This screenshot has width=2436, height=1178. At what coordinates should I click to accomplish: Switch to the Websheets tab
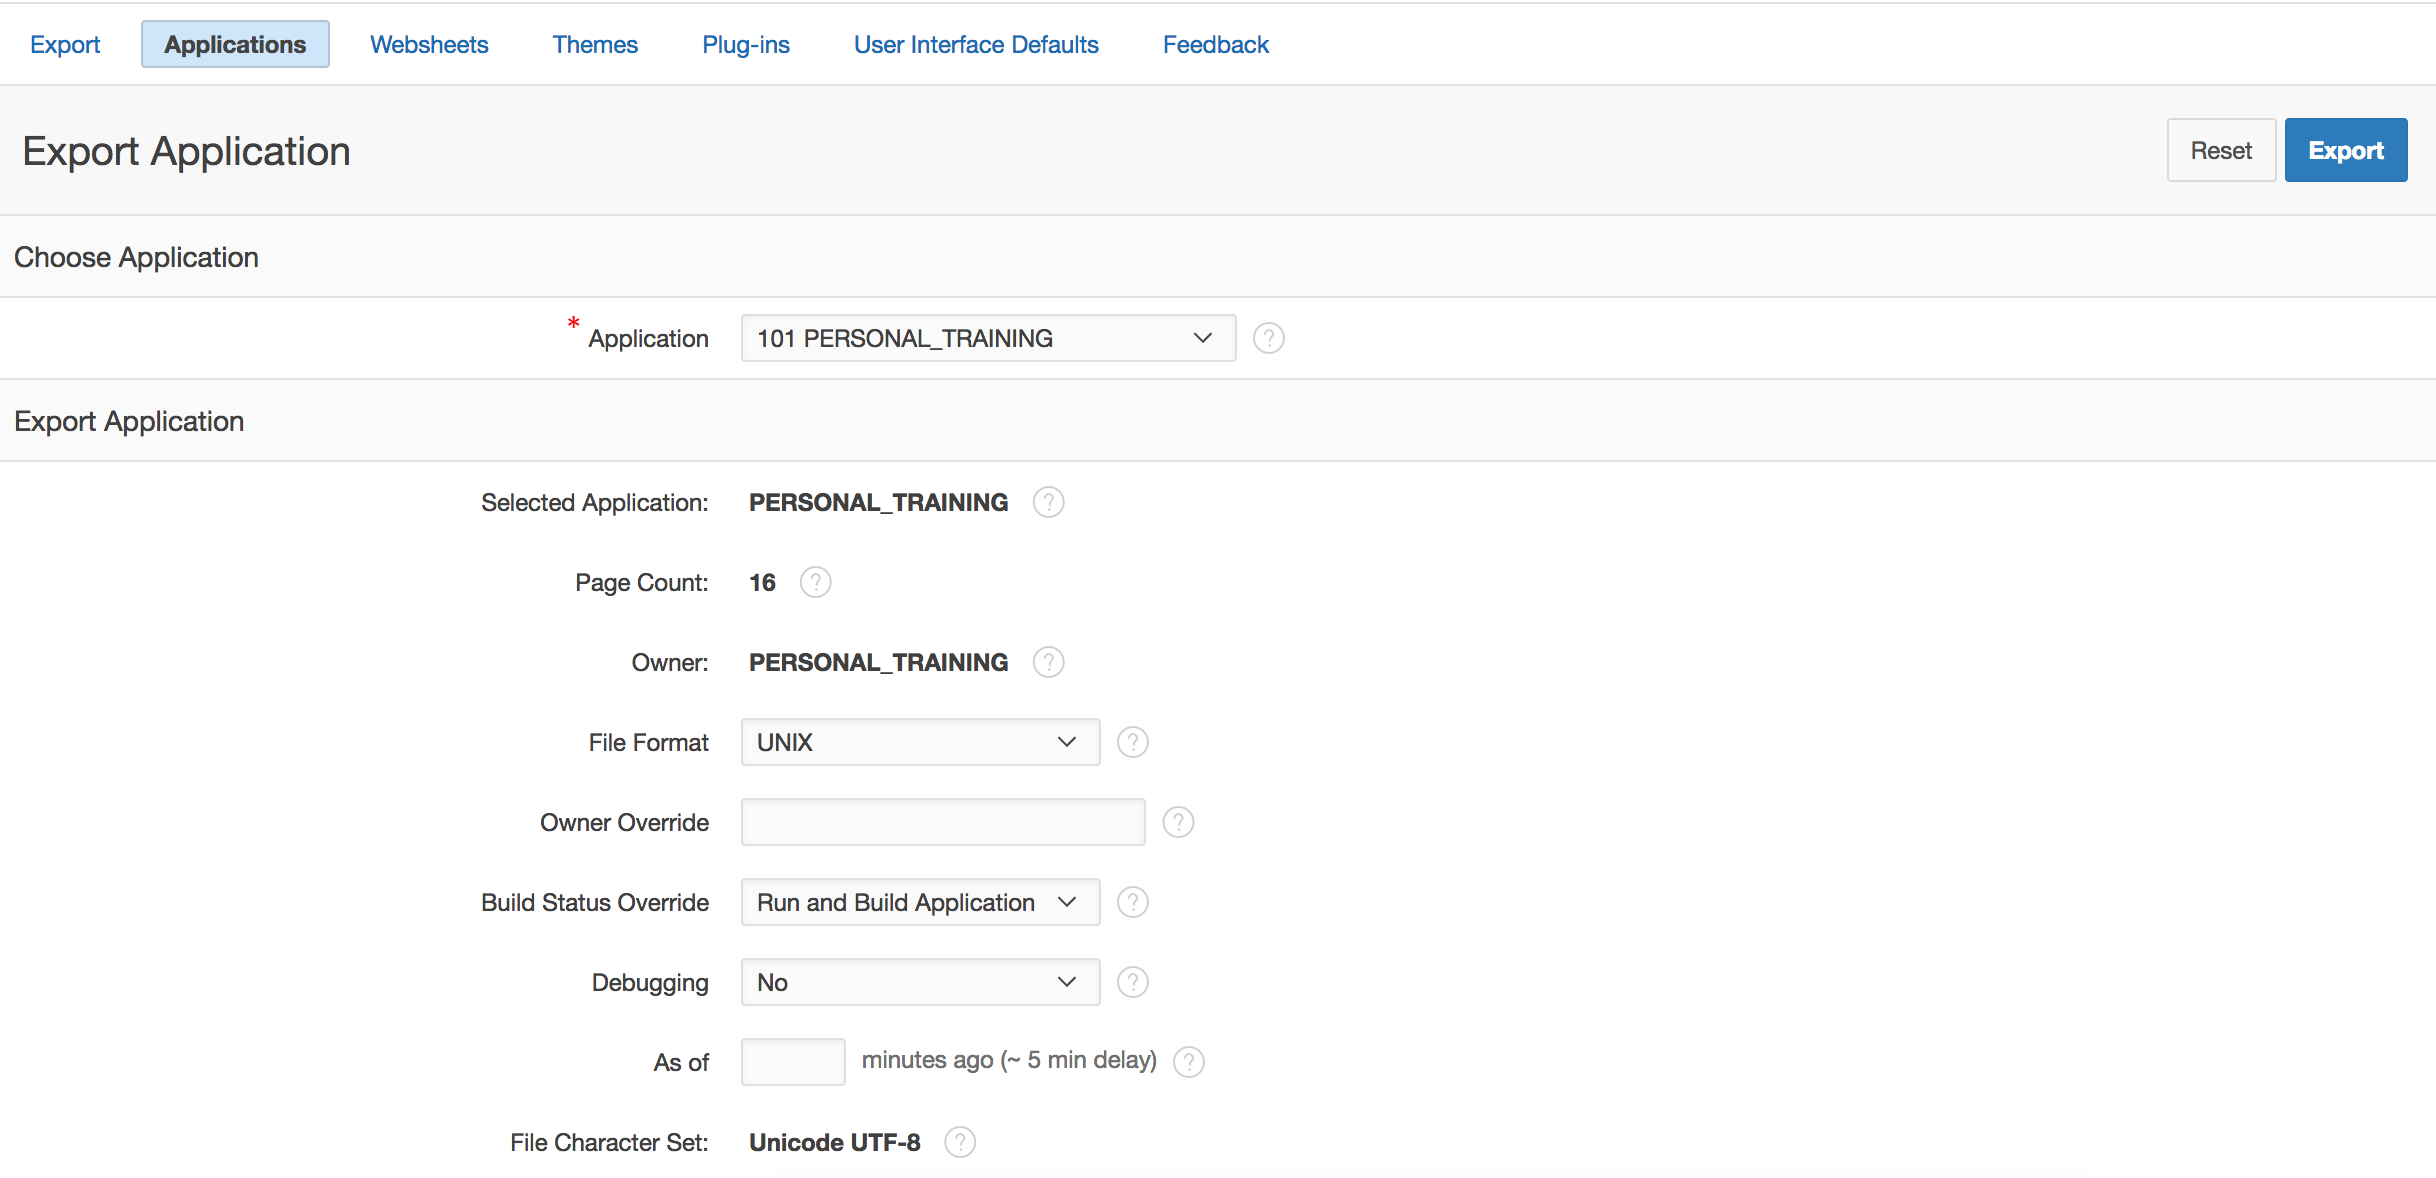[429, 45]
